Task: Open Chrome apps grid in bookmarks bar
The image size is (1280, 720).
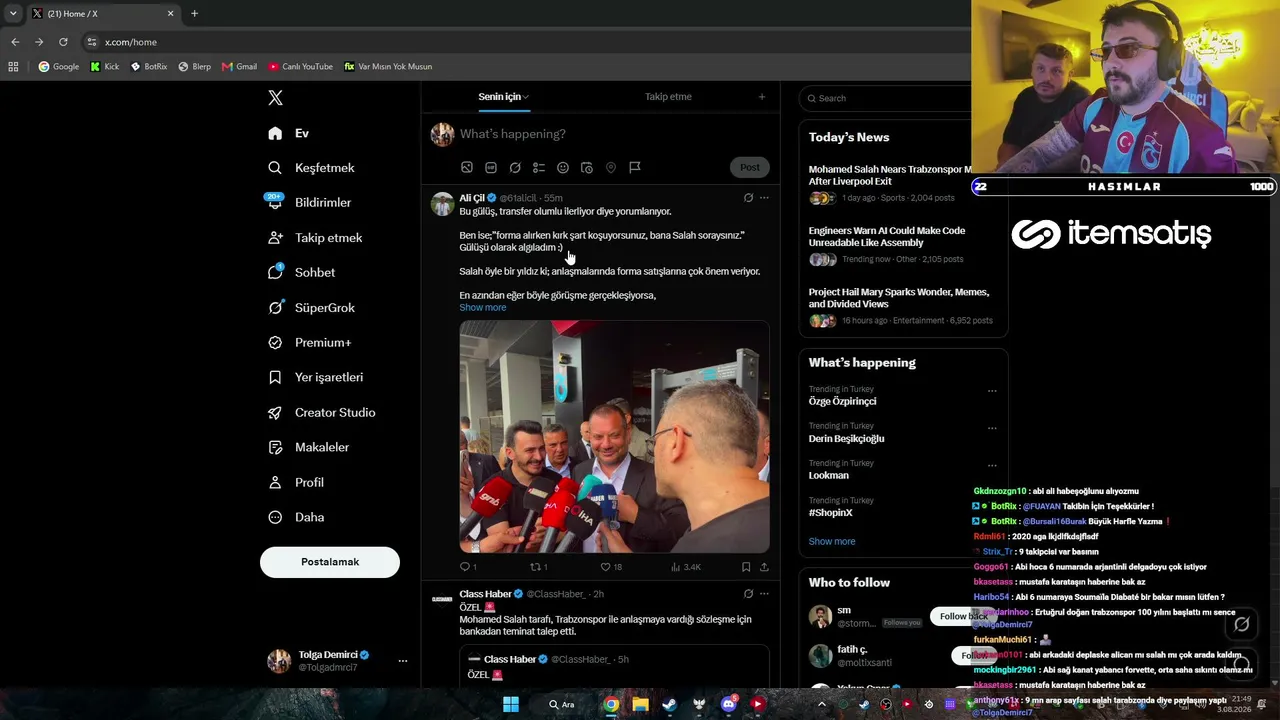Action: pyautogui.click(x=13, y=67)
